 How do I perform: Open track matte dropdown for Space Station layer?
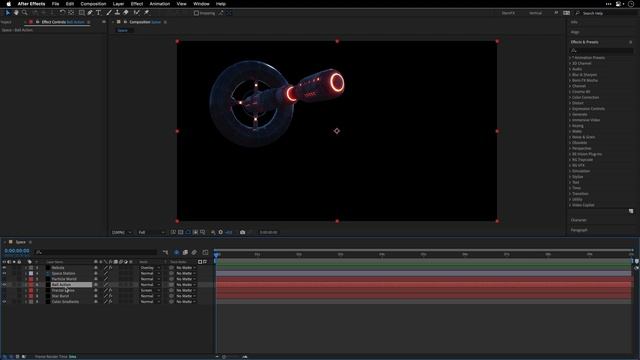click(186, 273)
